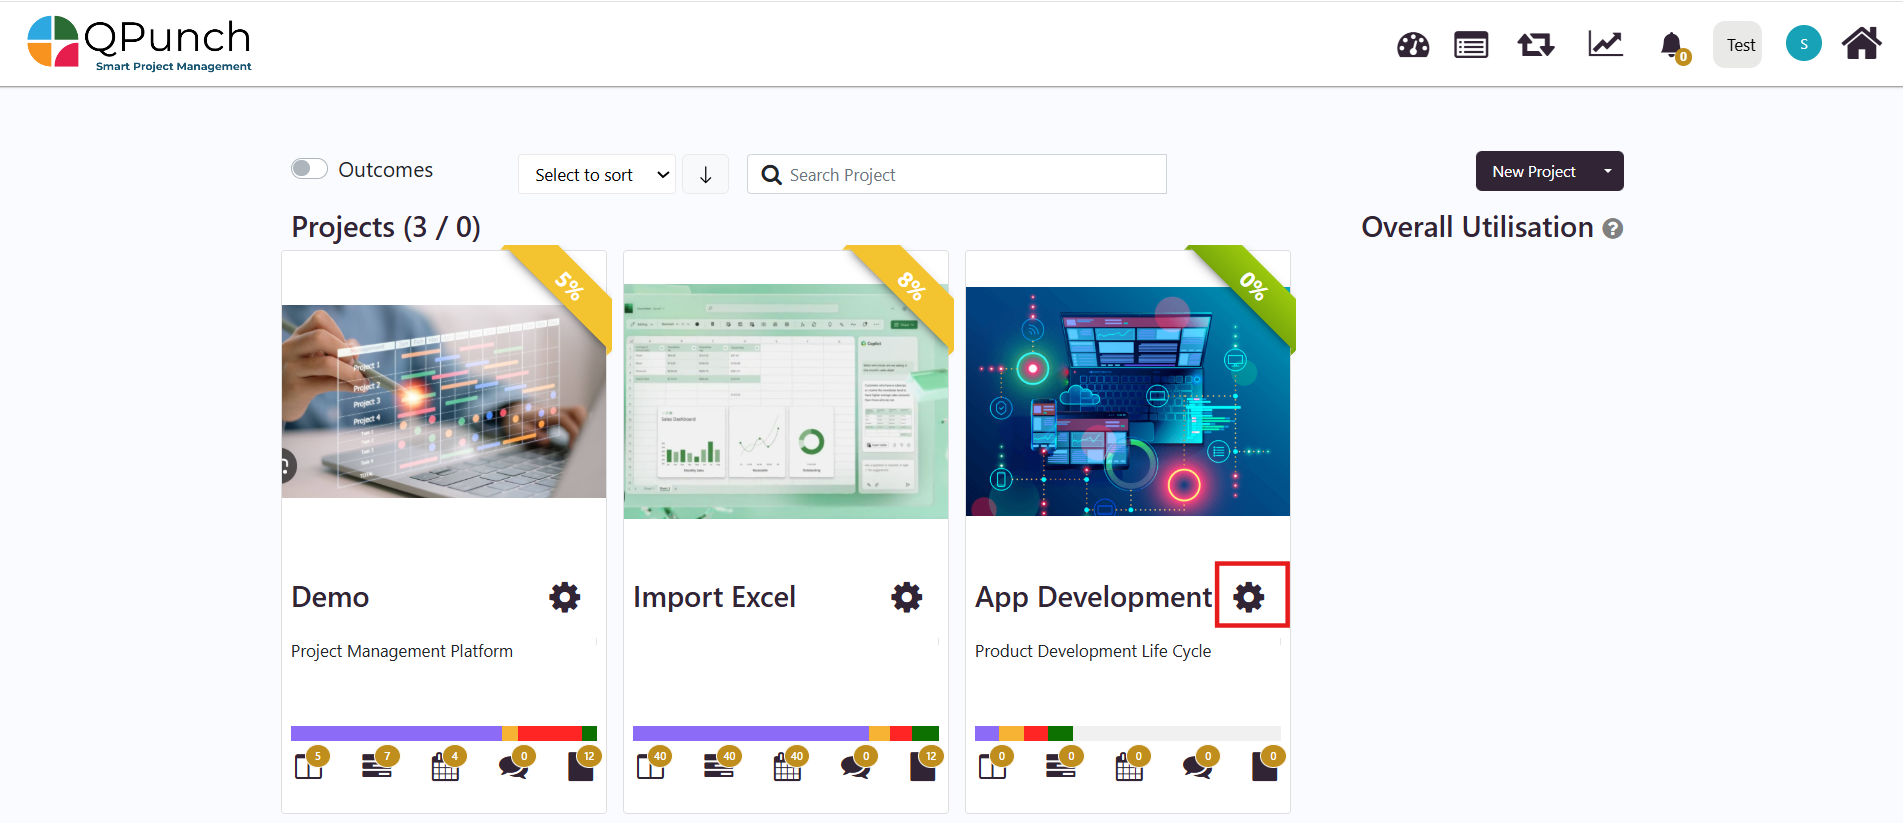Click the list view icon in header
The image size is (1903, 823).
pyautogui.click(x=1471, y=45)
